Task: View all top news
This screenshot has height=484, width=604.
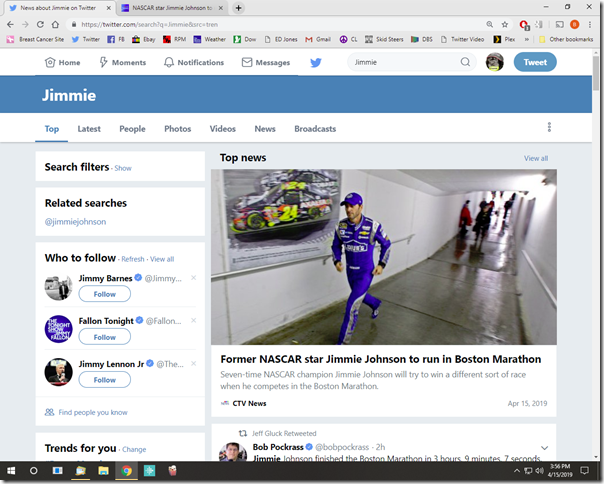Action: tap(535, 158)
